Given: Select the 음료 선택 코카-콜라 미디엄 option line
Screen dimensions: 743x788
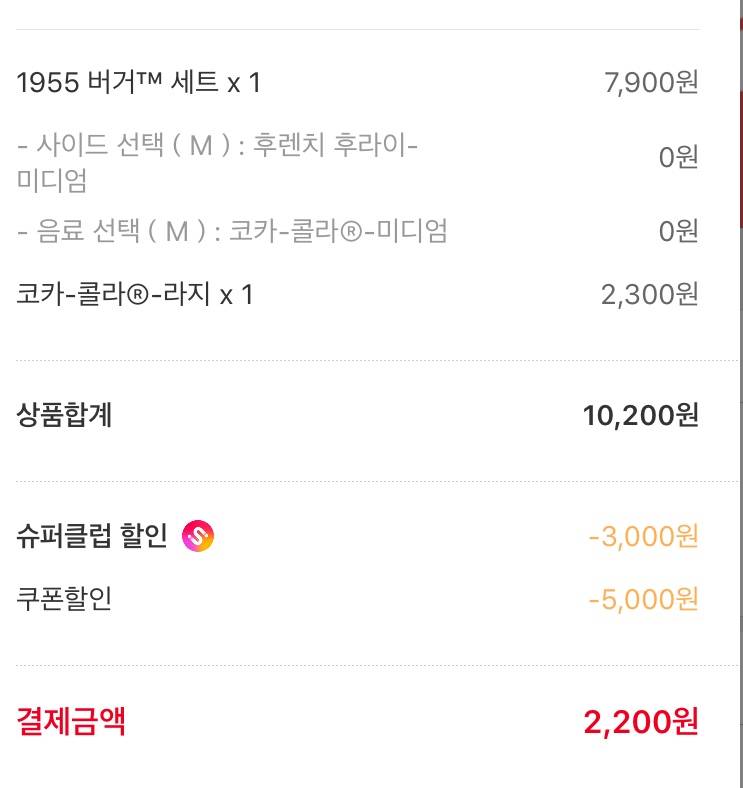Looking at the screenshot, I should coord(232,231).
